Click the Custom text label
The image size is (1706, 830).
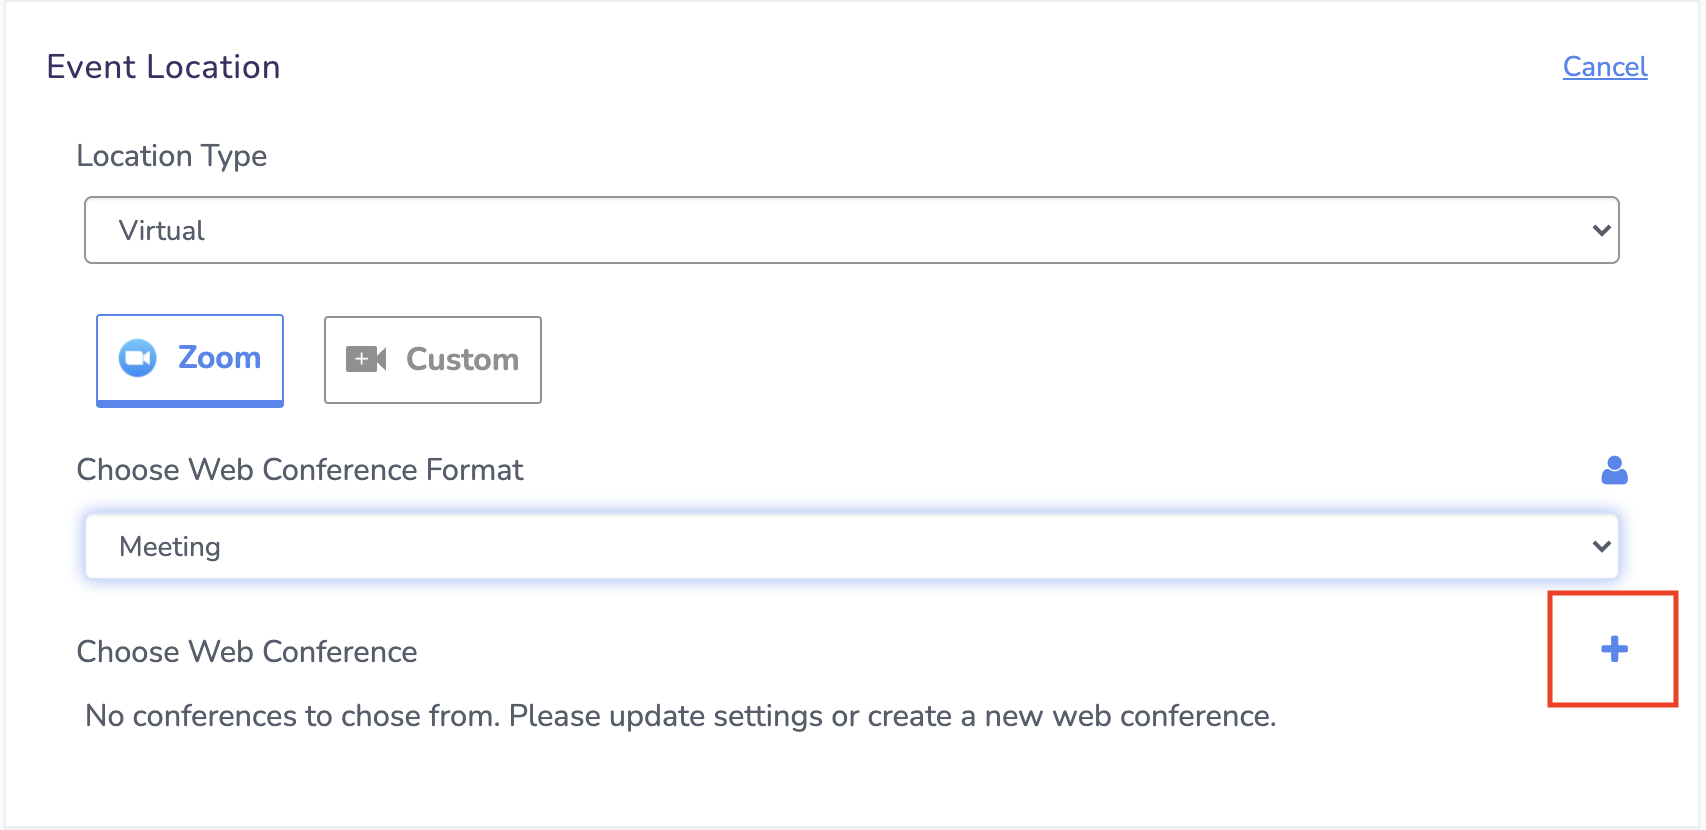[x=462, y=360]
